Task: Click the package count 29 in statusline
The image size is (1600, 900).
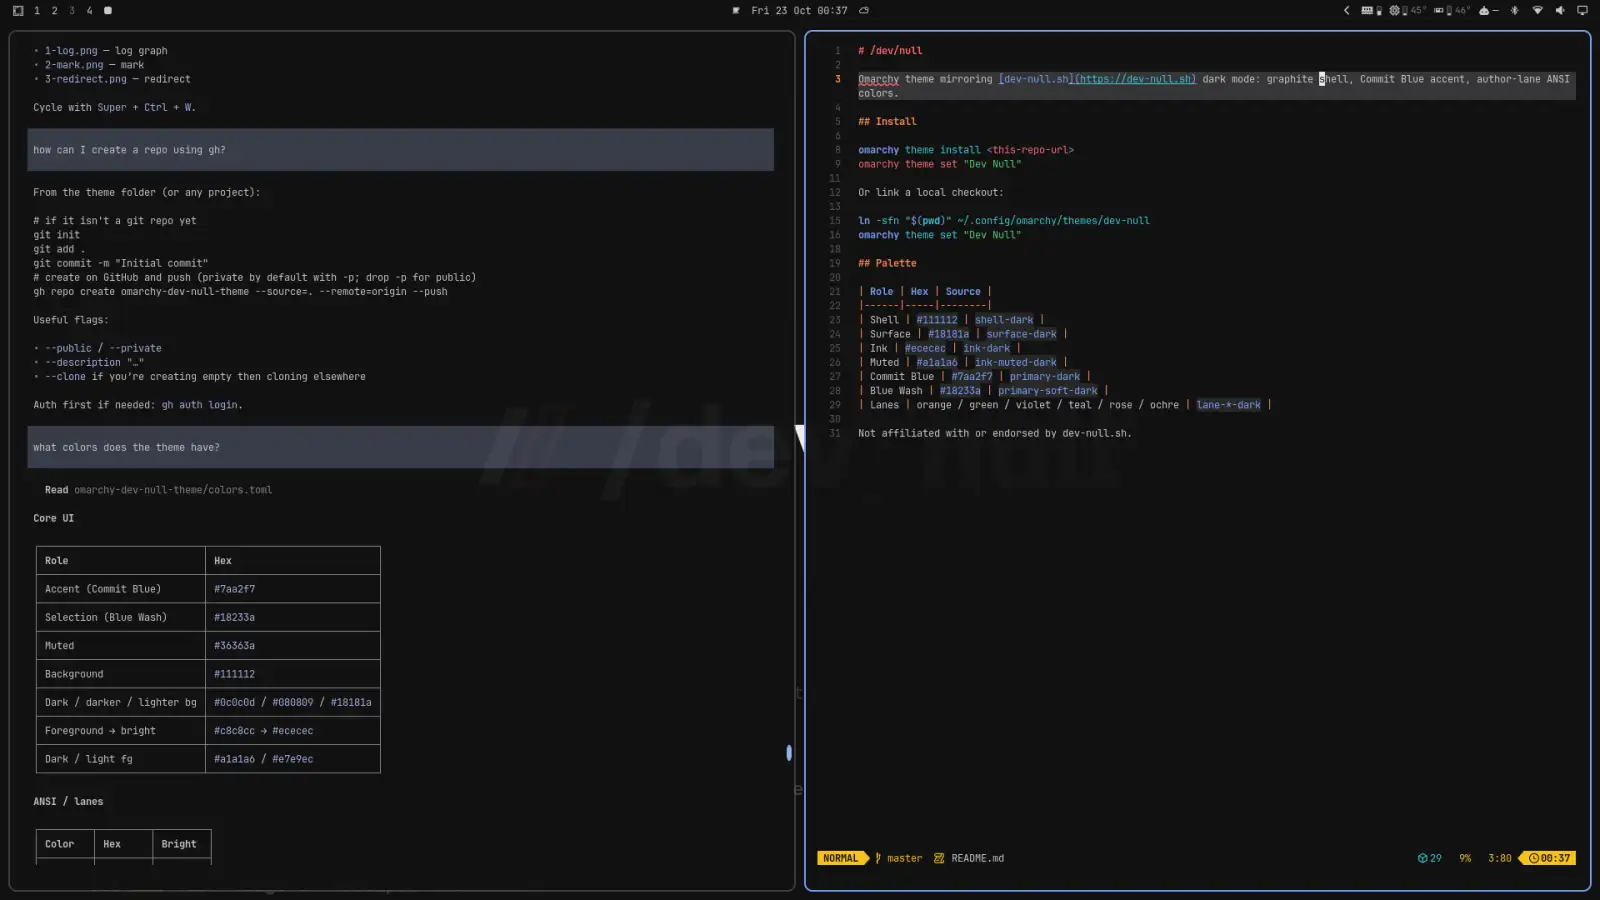Action: point(1430,858)
